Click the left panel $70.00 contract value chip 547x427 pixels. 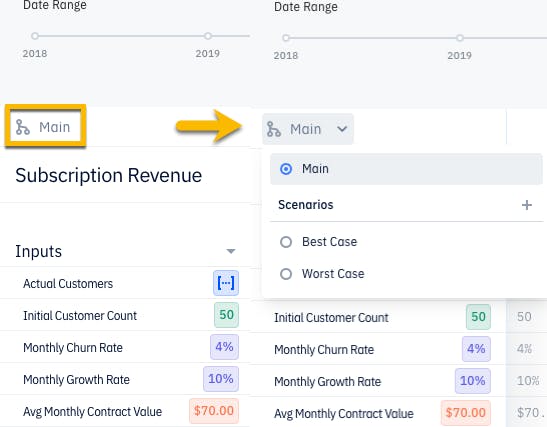[x=214, y=411]
